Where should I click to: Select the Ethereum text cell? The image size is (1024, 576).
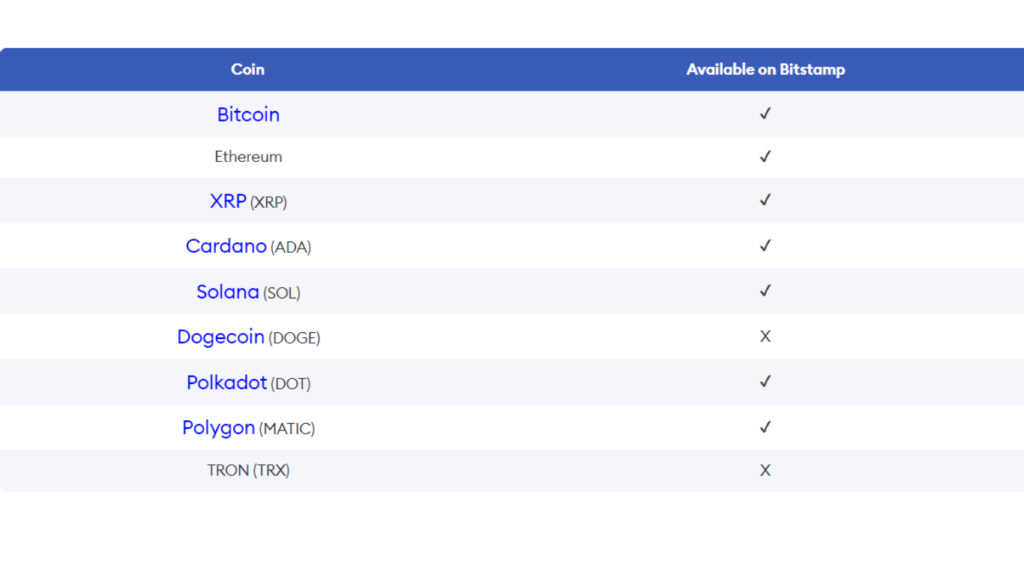(248, 157)
